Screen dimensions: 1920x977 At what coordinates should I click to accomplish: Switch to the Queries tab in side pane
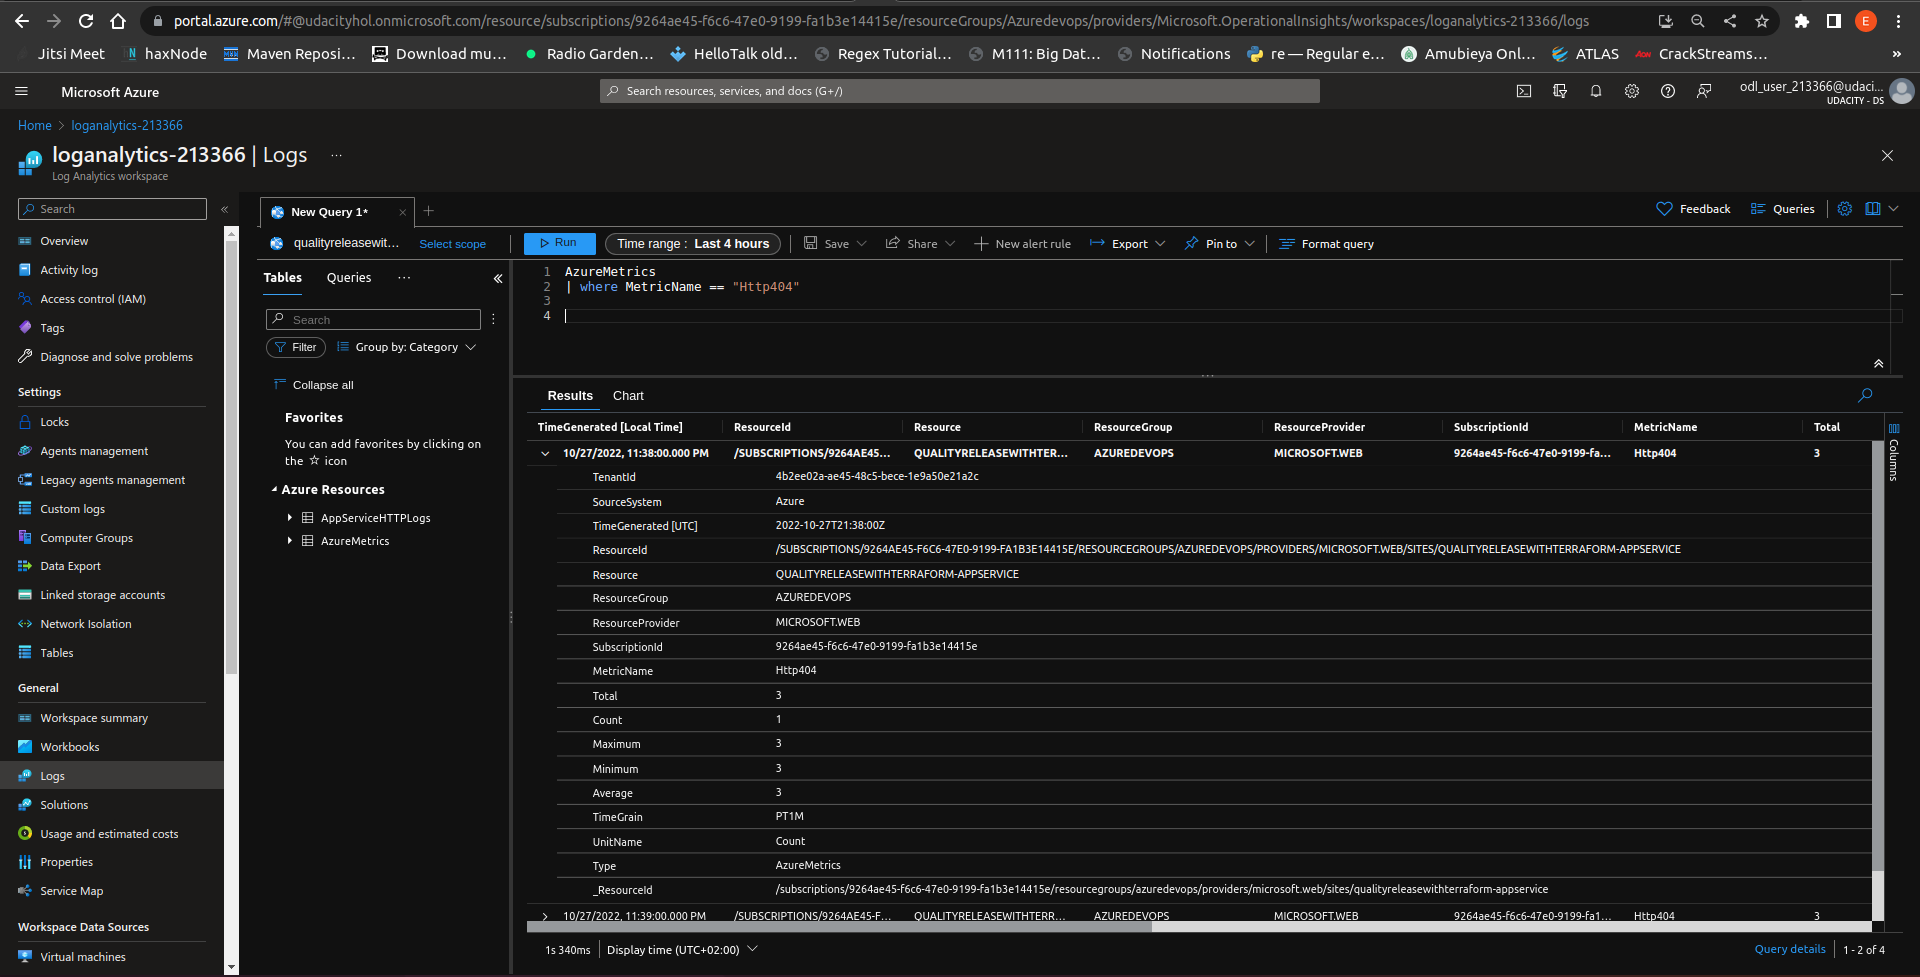pyautogui.click(x=349, y=278)
